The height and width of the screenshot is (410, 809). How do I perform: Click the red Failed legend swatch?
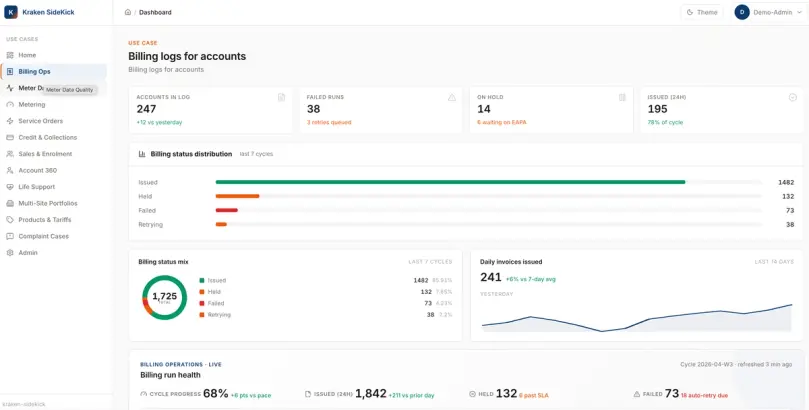[202, 303]
